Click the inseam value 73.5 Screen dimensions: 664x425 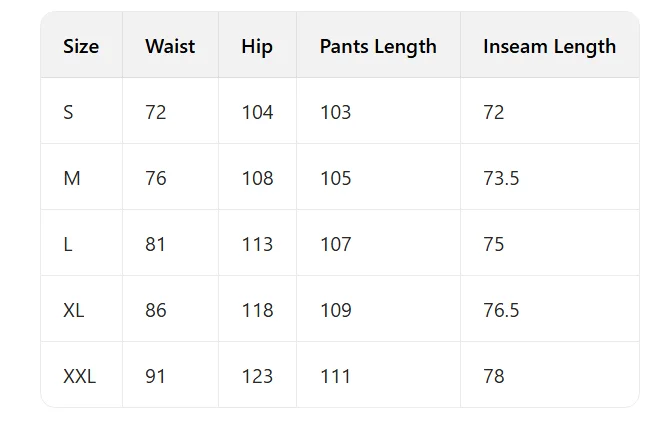click(x=501, y=178)
